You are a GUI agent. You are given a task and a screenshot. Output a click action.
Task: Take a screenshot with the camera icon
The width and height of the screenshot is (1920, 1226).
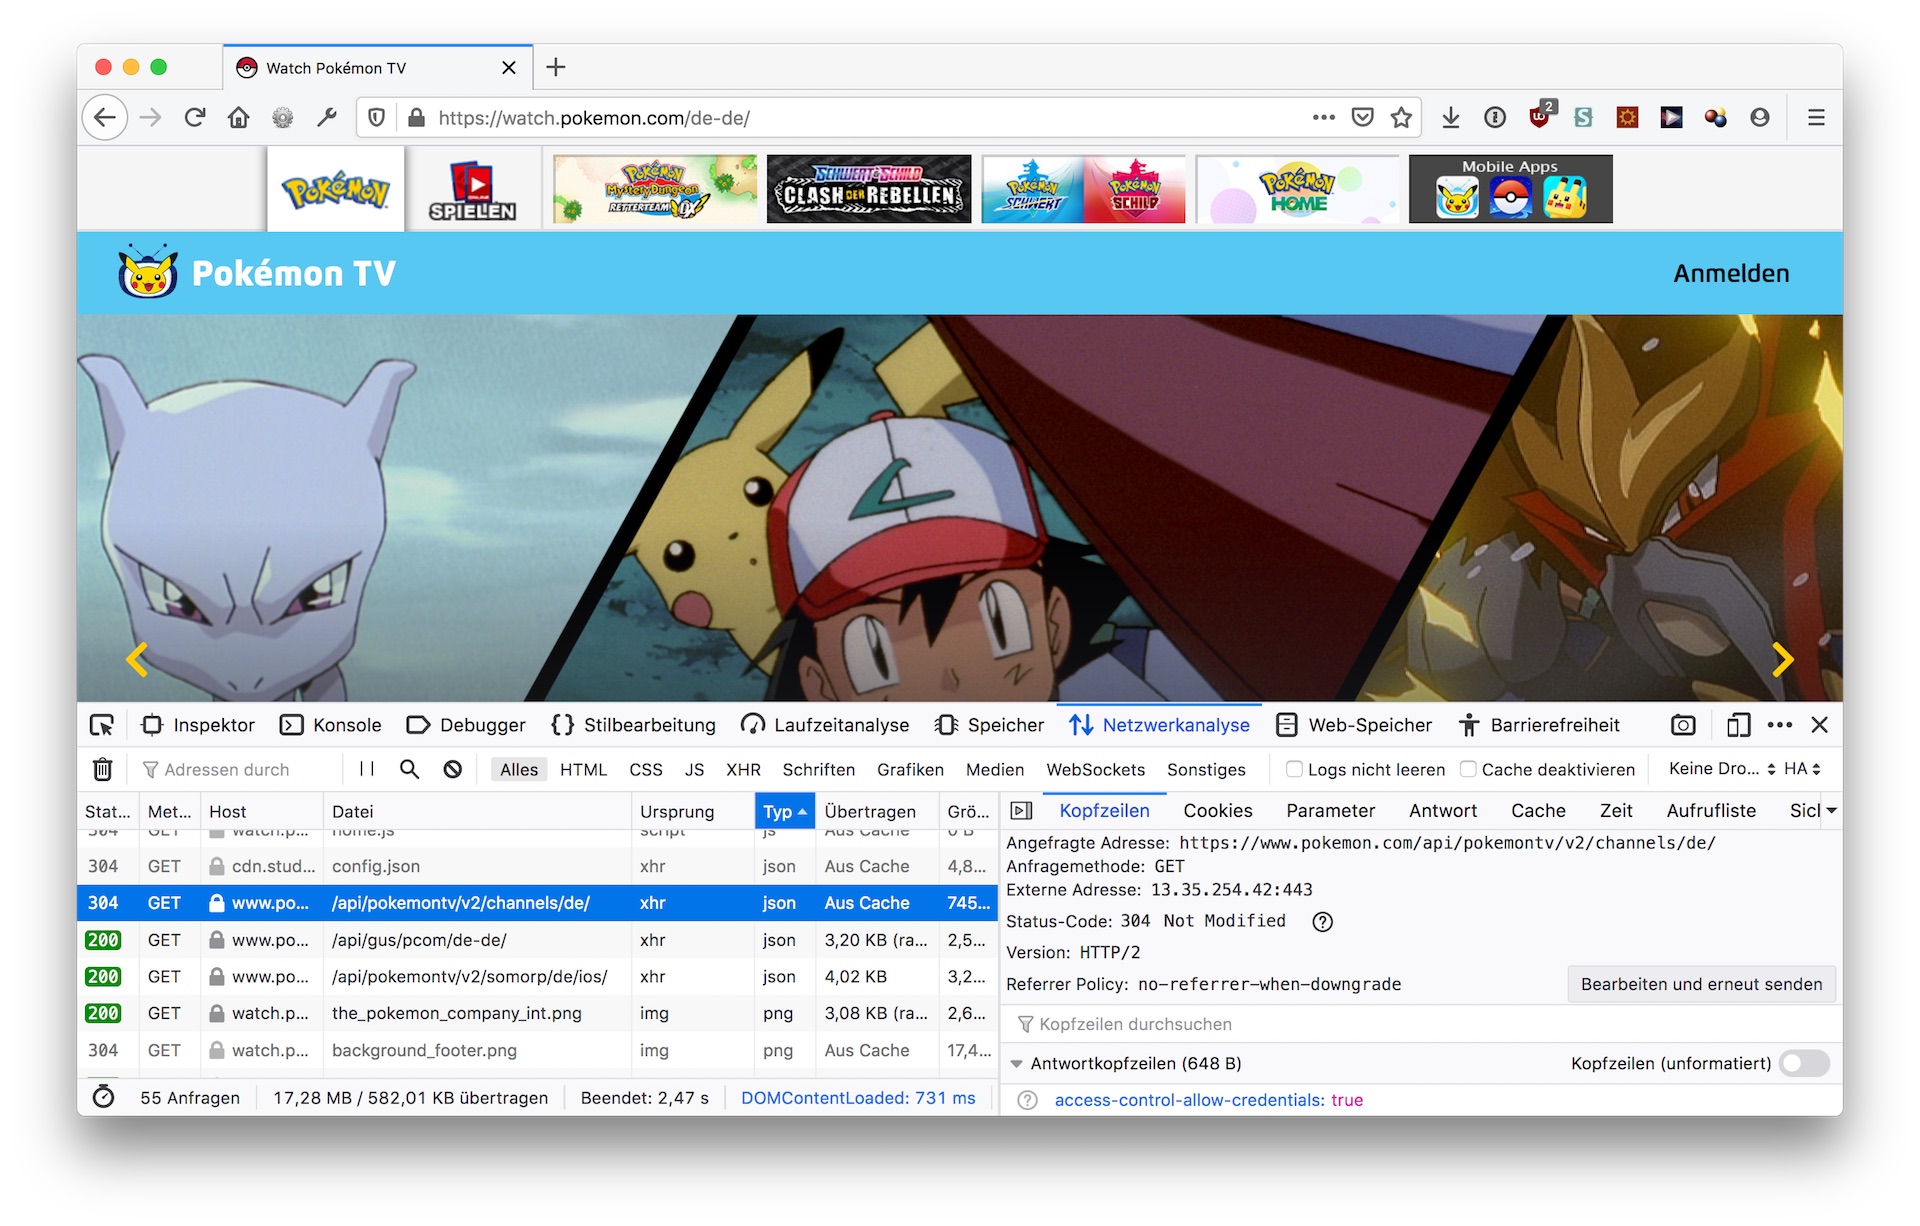(x=1683, y=725)
